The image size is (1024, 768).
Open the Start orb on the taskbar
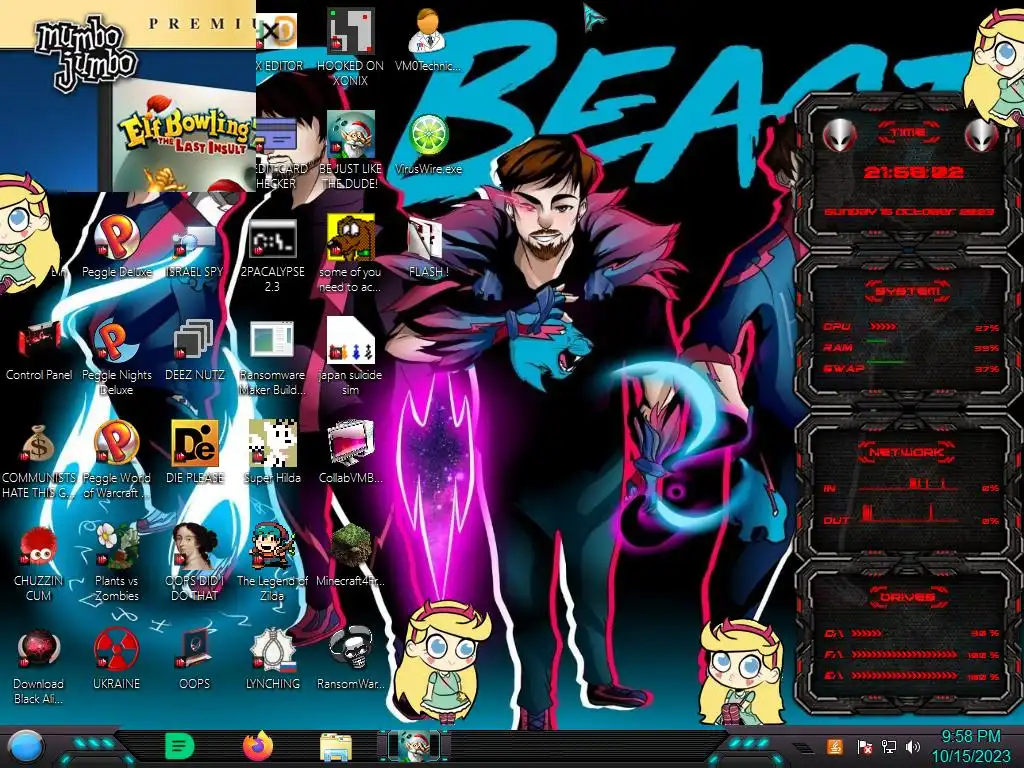tap(26, 747)
